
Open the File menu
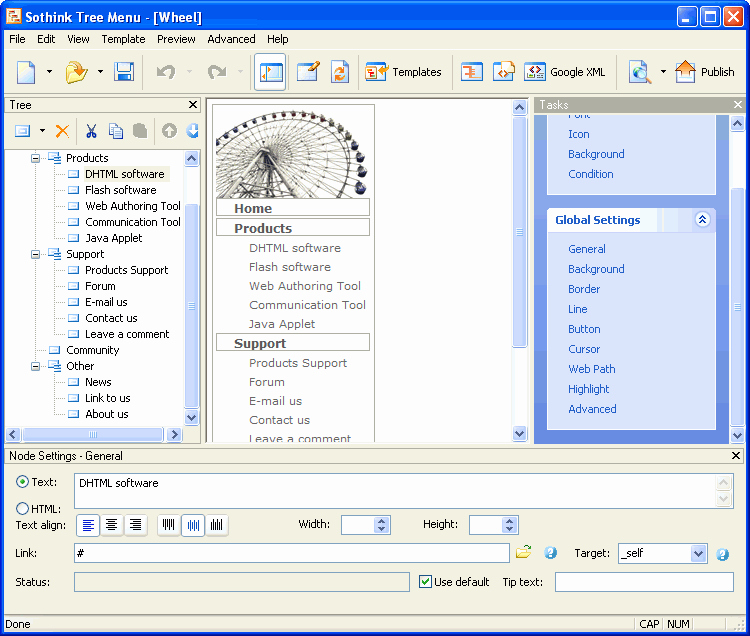coord(17,39)
